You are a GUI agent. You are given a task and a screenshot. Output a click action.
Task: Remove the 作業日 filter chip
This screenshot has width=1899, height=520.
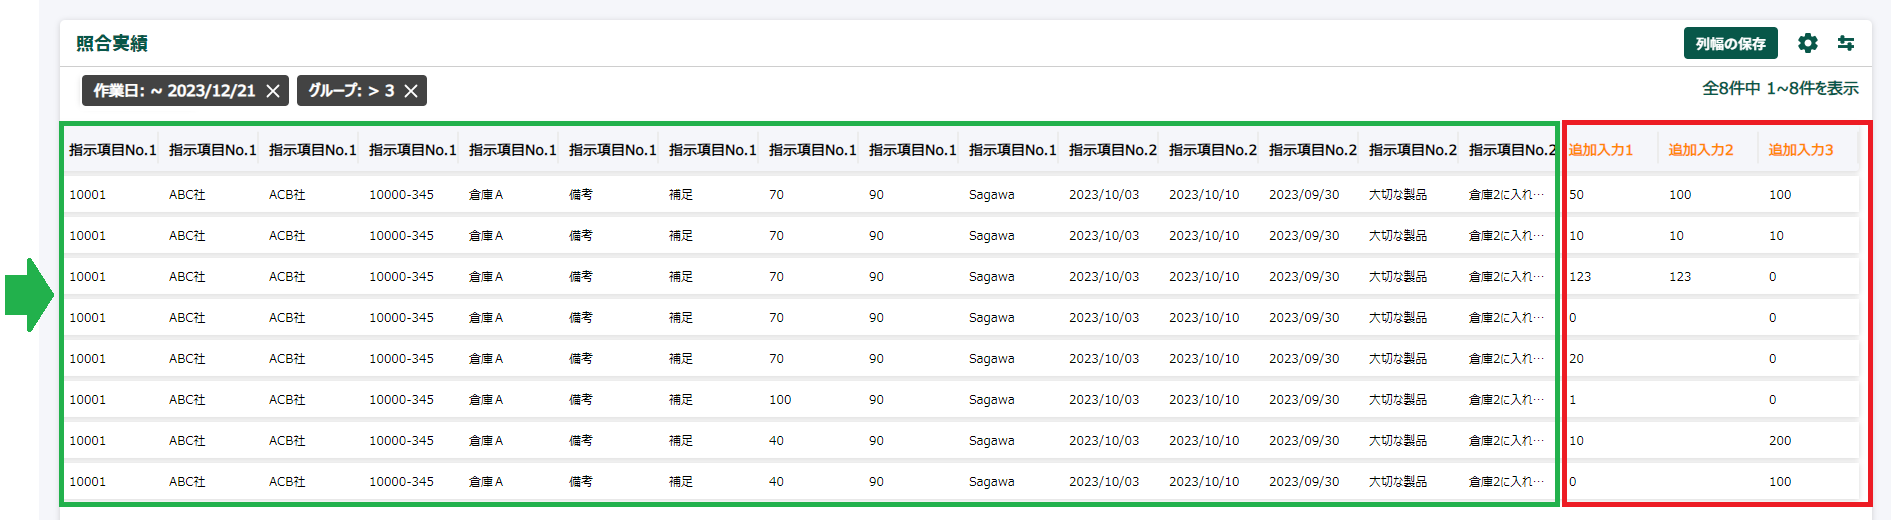[273, 91]
